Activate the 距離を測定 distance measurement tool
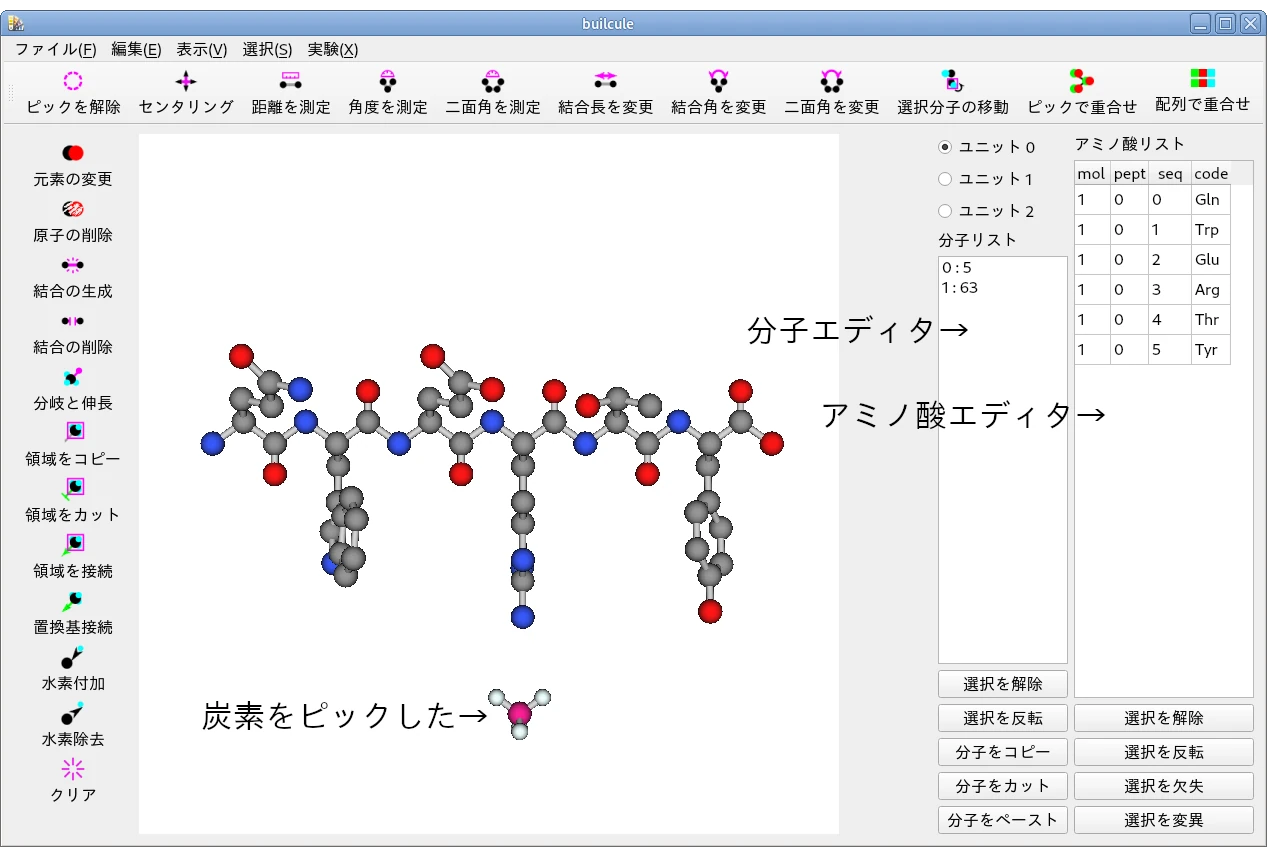 pos(290,82)
